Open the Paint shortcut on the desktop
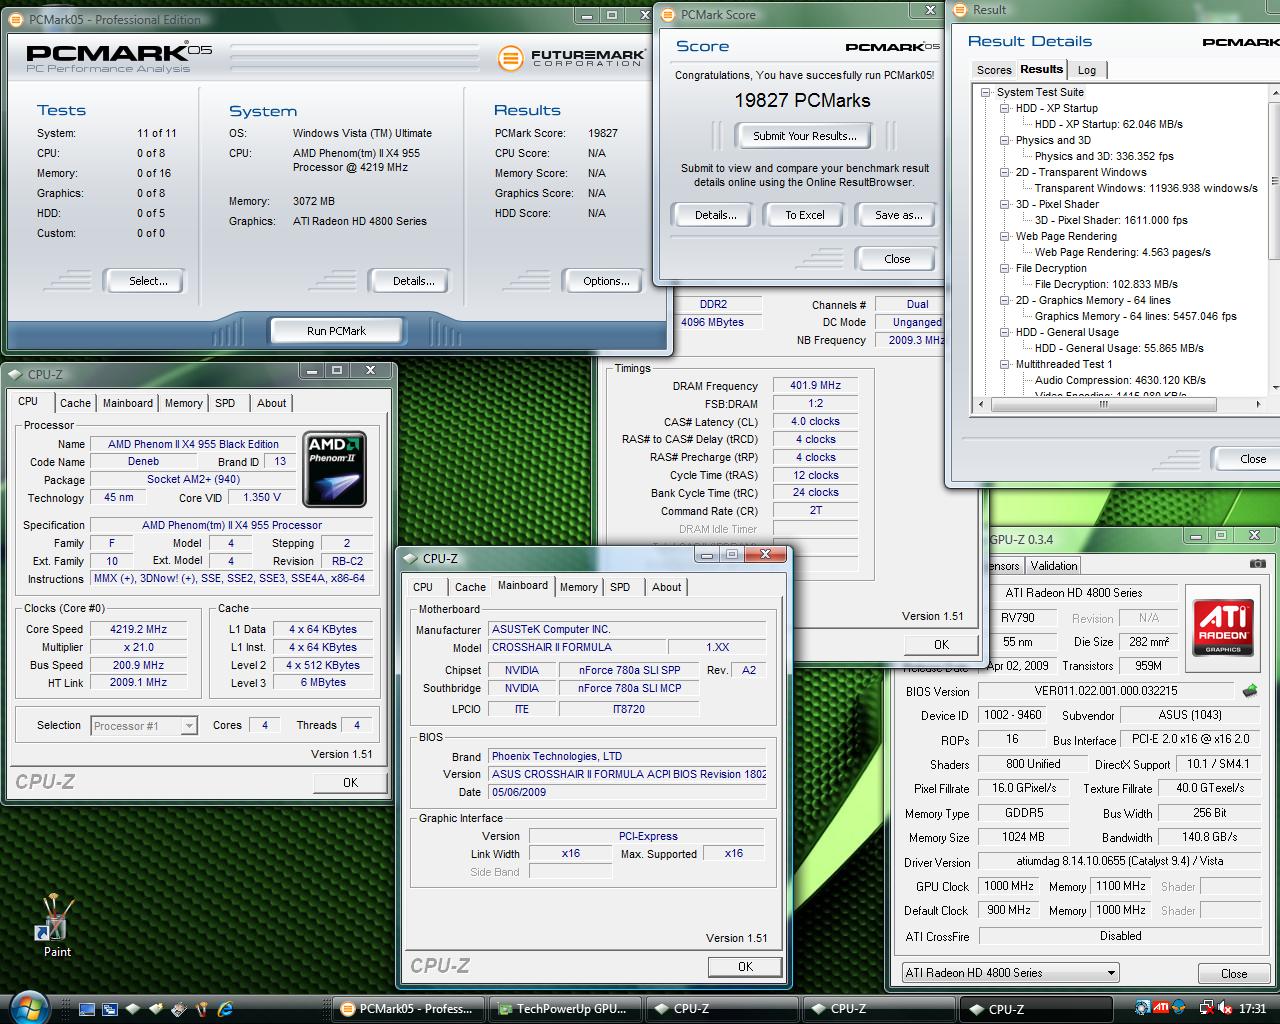Screen dimensions: 1280x1024 pos(56,926)
